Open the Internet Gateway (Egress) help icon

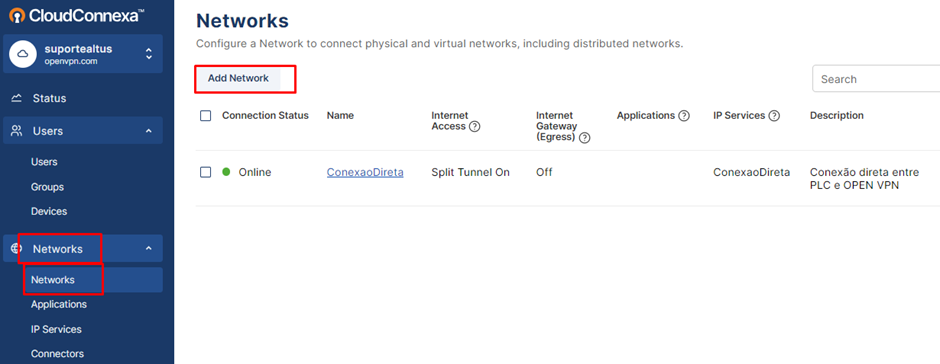coord(585,138)
